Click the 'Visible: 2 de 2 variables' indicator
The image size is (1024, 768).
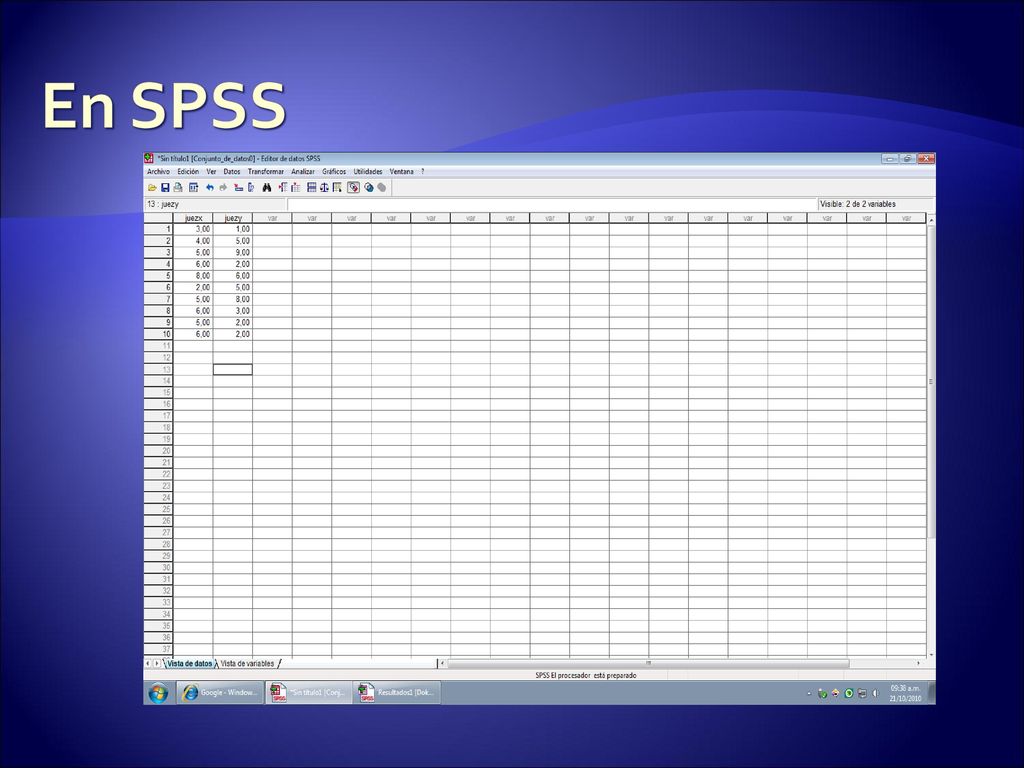[857, 204]
